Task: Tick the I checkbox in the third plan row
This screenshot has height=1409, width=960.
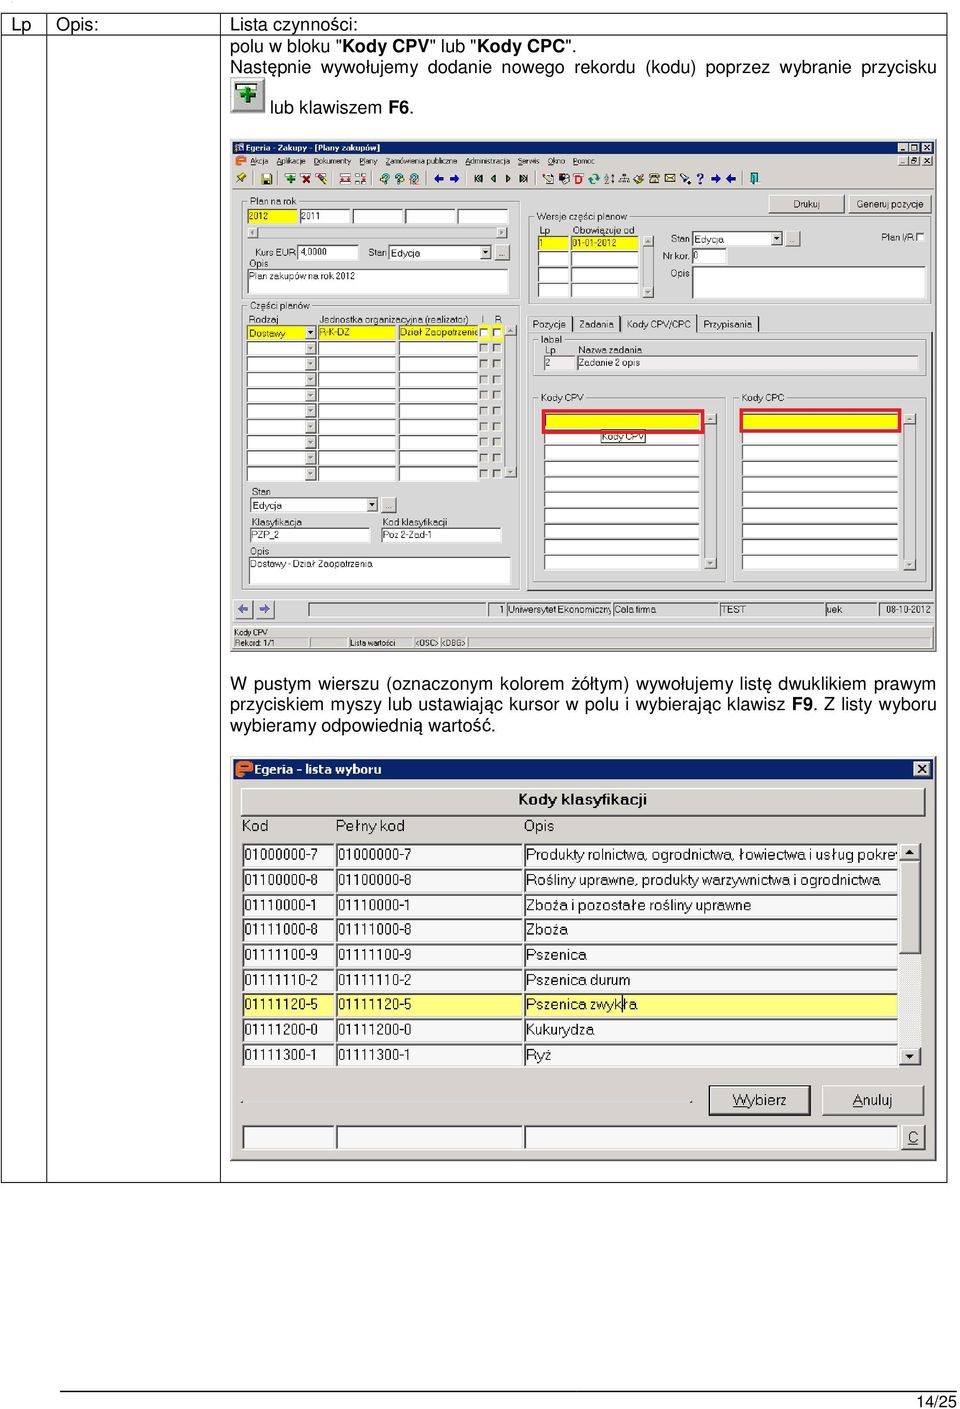Action: (484, 364)
